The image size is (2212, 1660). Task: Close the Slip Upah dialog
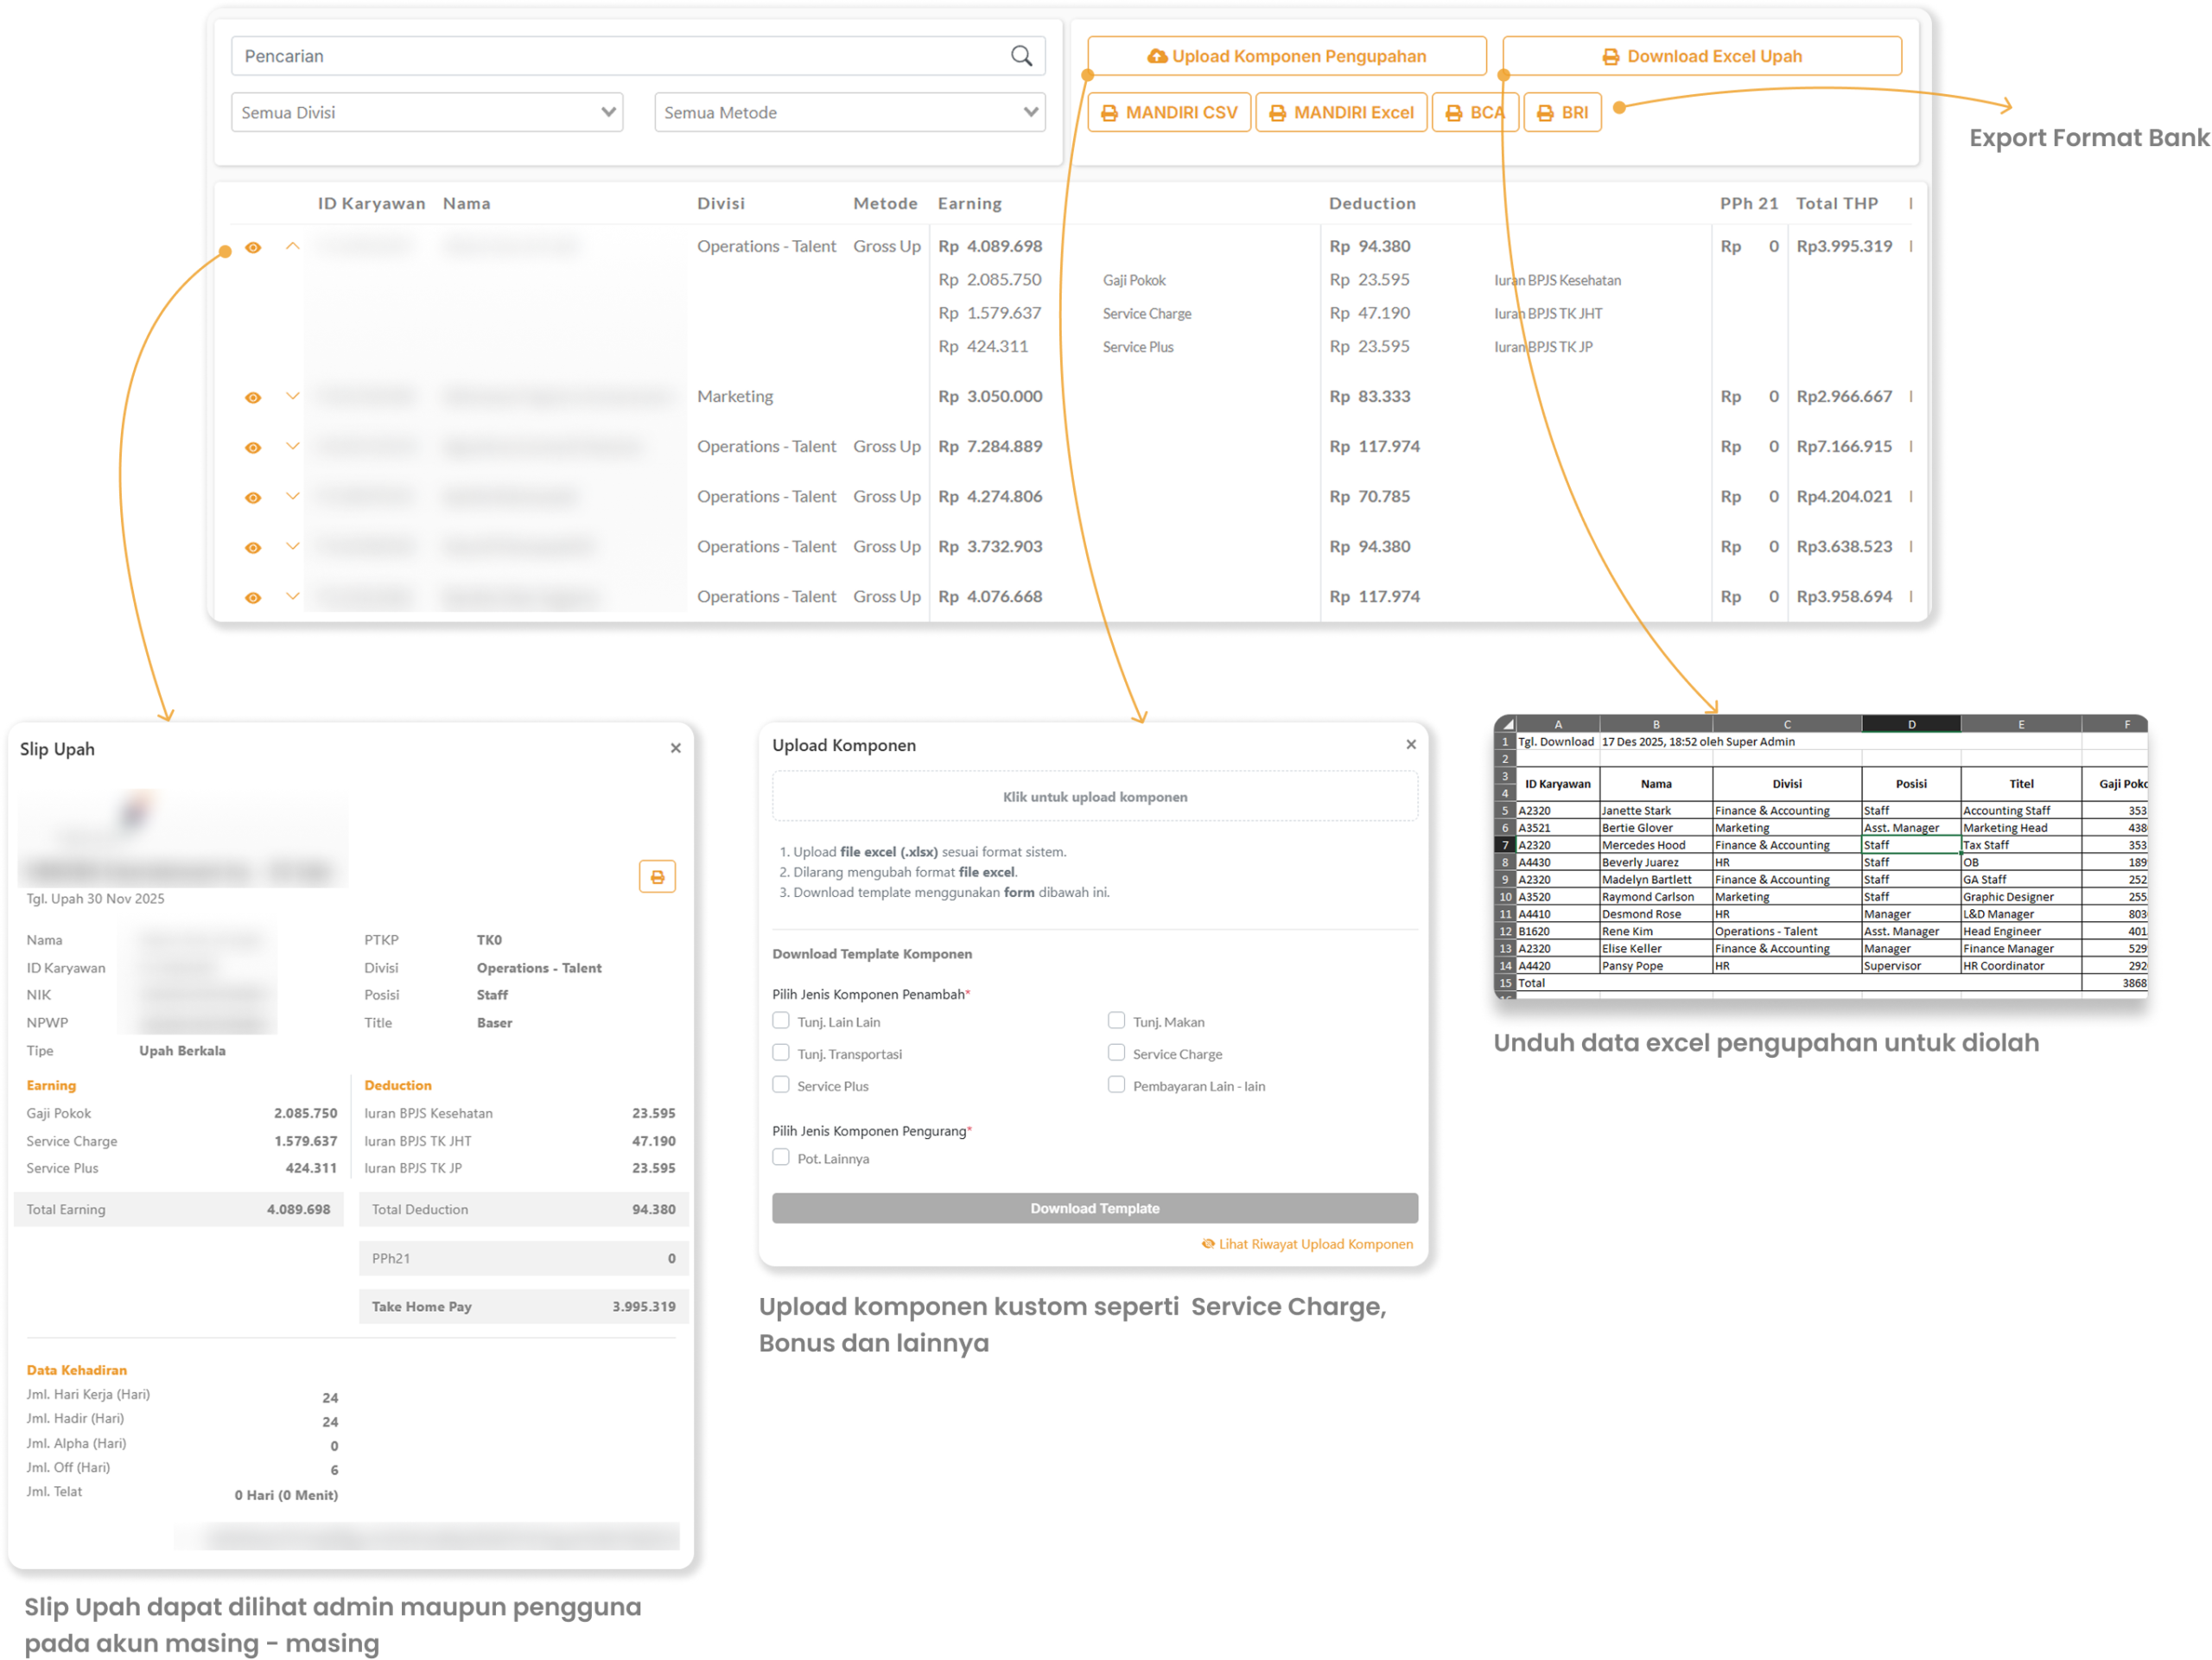click(x=676, y=748)
